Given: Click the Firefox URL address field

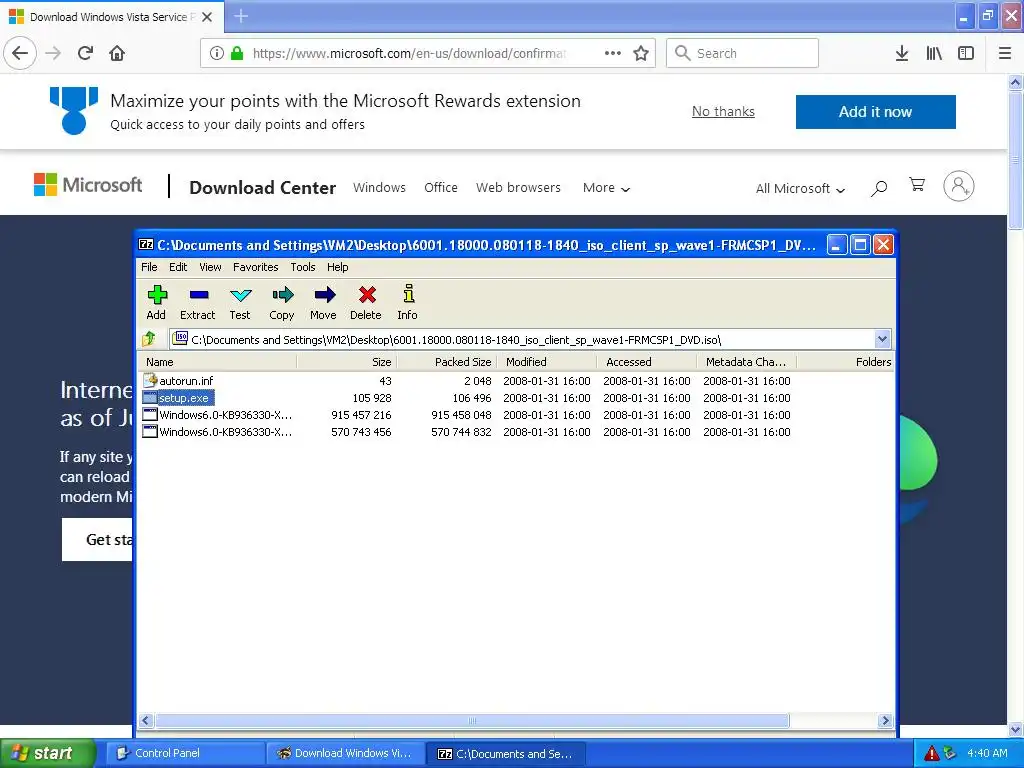Looking at the screenshot, I should 409,53.
